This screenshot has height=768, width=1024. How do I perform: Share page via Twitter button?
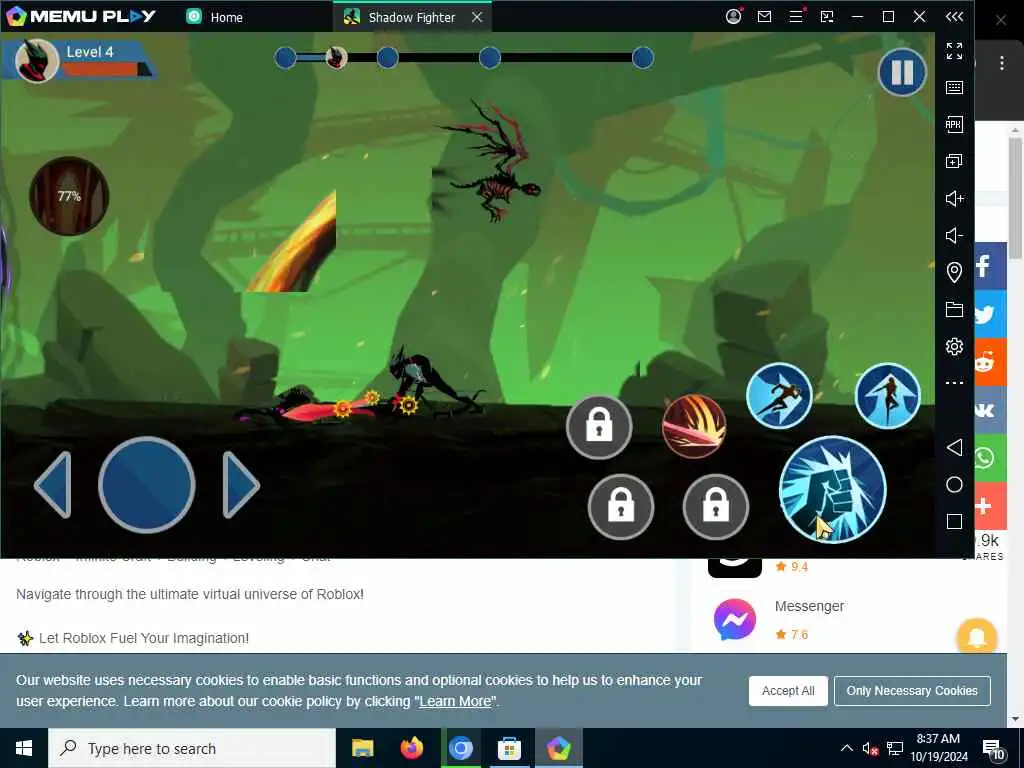coord(990,313)
